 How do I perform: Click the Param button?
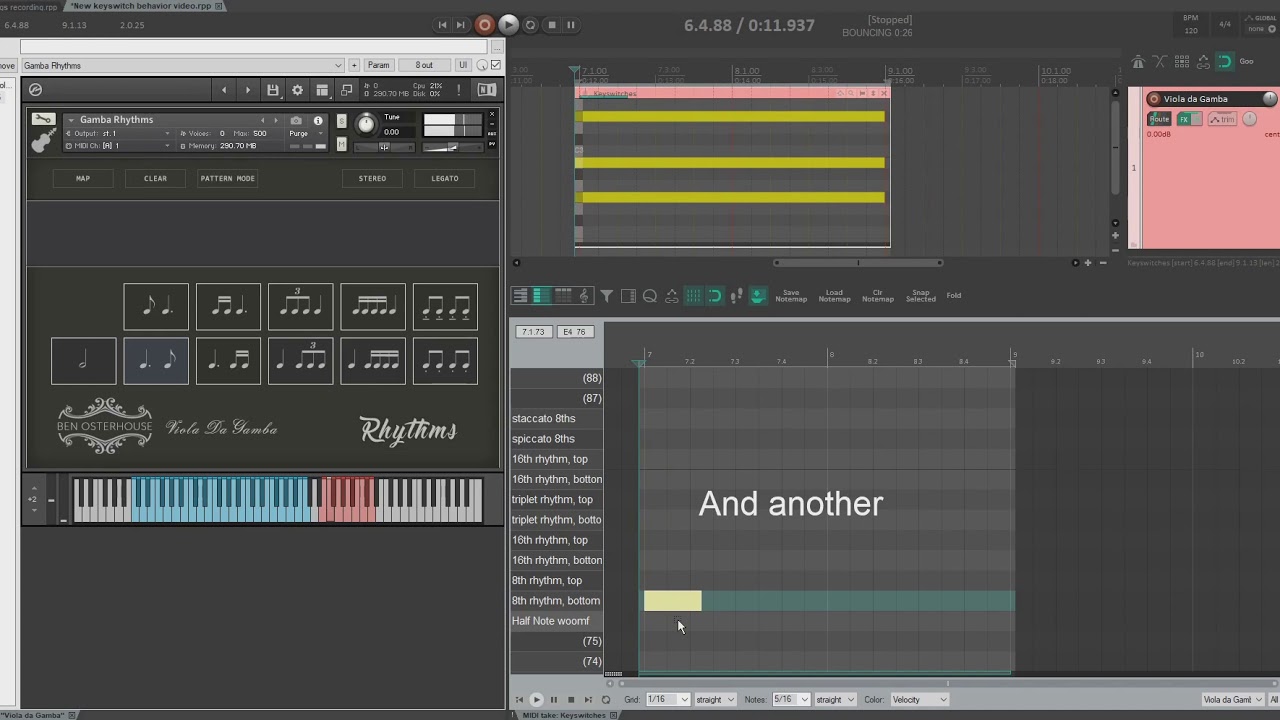[379, 65]
